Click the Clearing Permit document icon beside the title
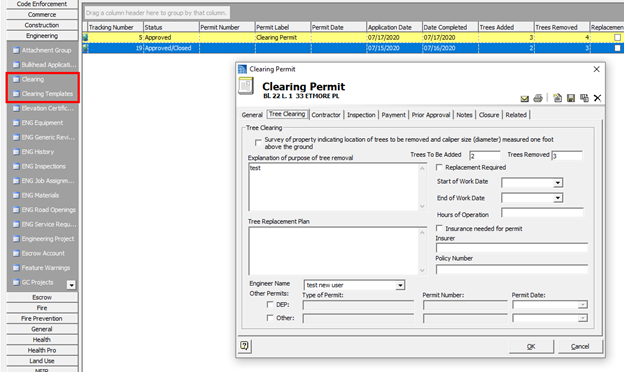This screenshot has height=372, width=624. click(x=246, y=86)
